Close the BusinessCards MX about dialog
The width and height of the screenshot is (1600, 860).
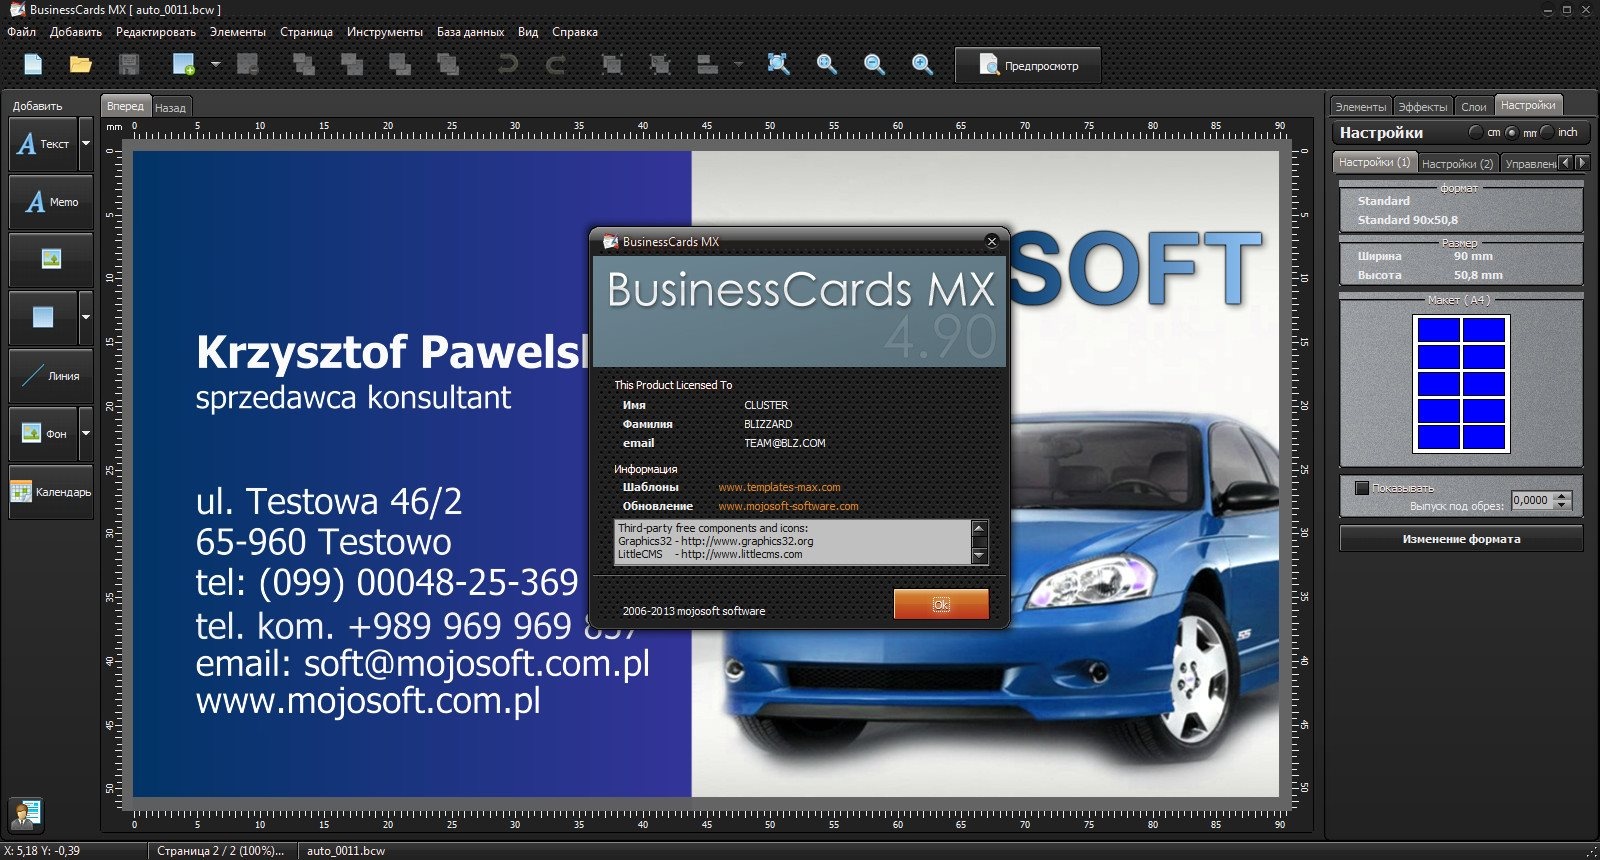point(992,241)
